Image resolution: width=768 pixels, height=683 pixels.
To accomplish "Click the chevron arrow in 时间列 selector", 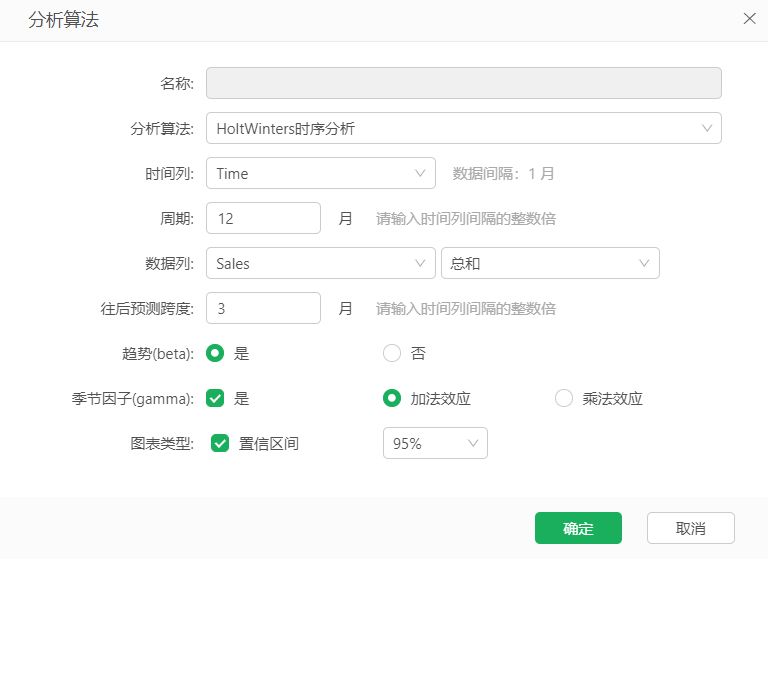I will [421, 173].
